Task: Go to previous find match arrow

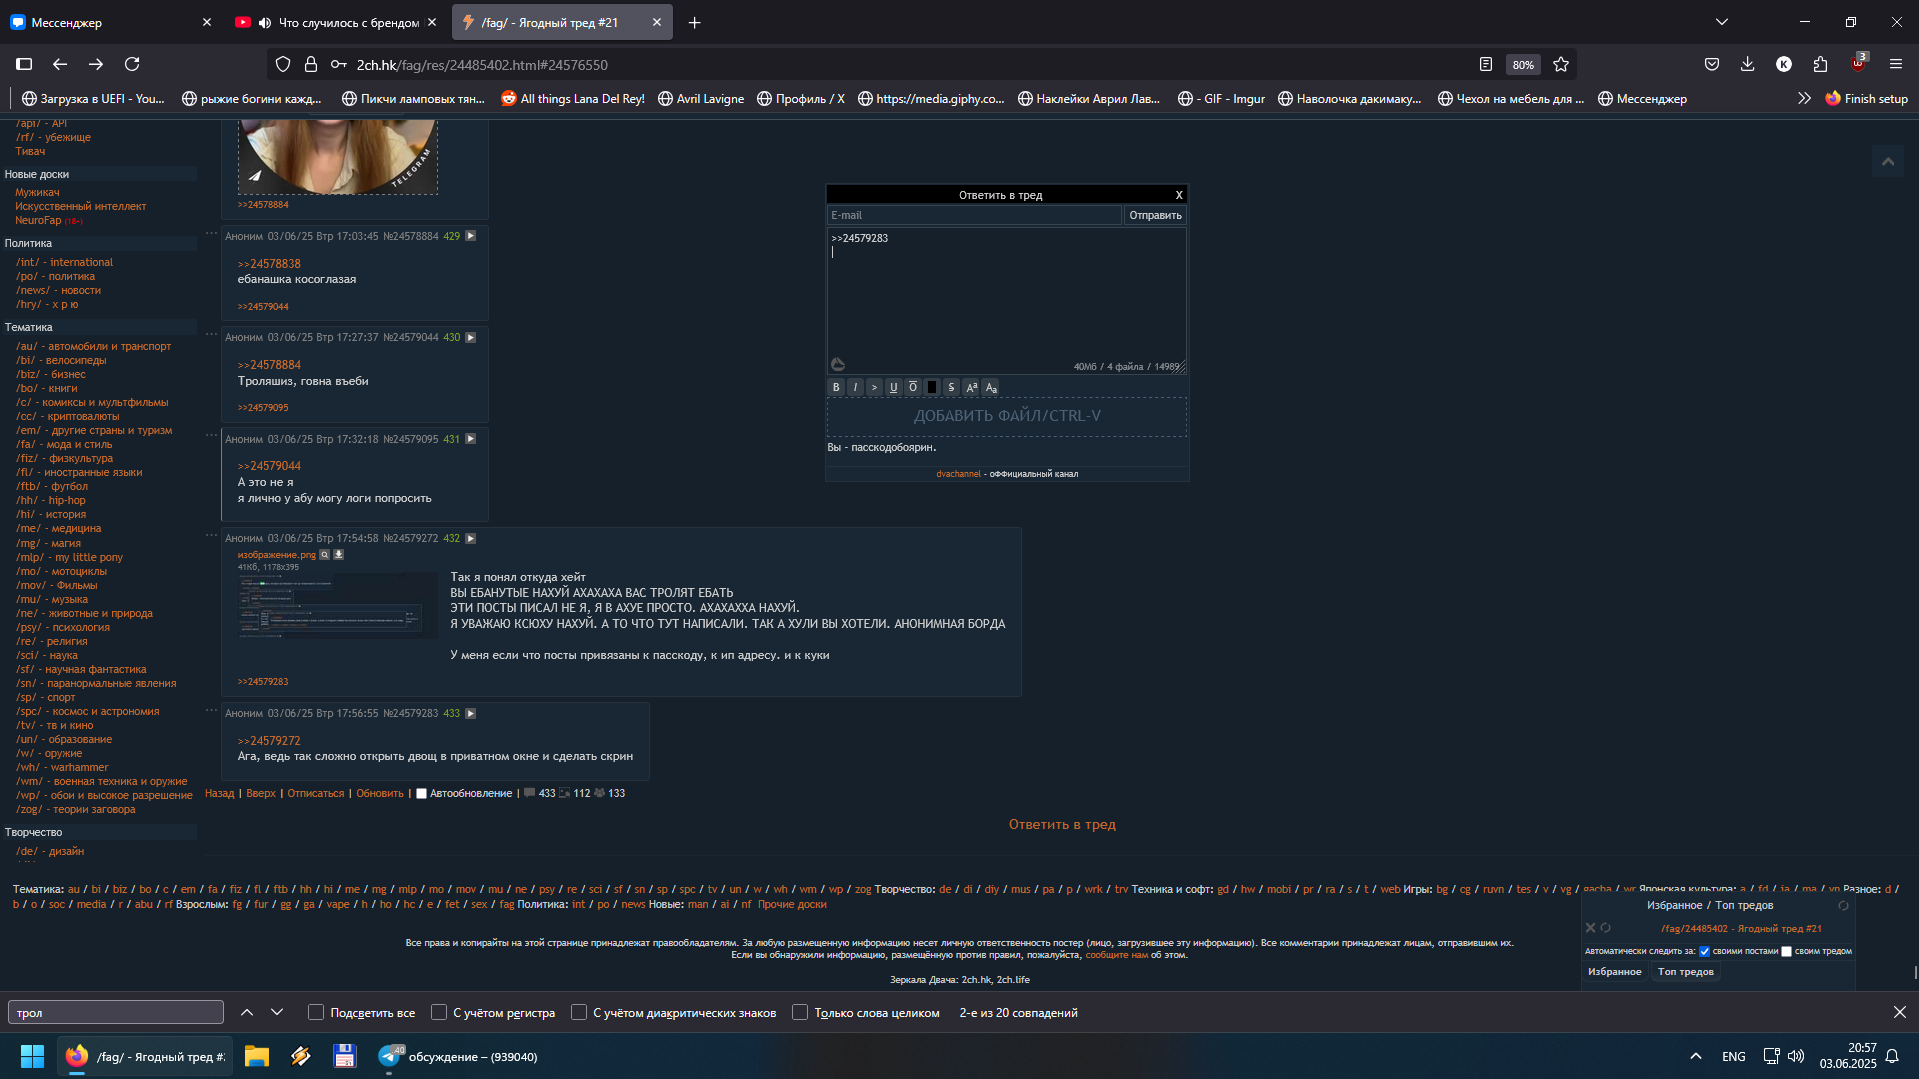Action: click(x=247, y=1012)
